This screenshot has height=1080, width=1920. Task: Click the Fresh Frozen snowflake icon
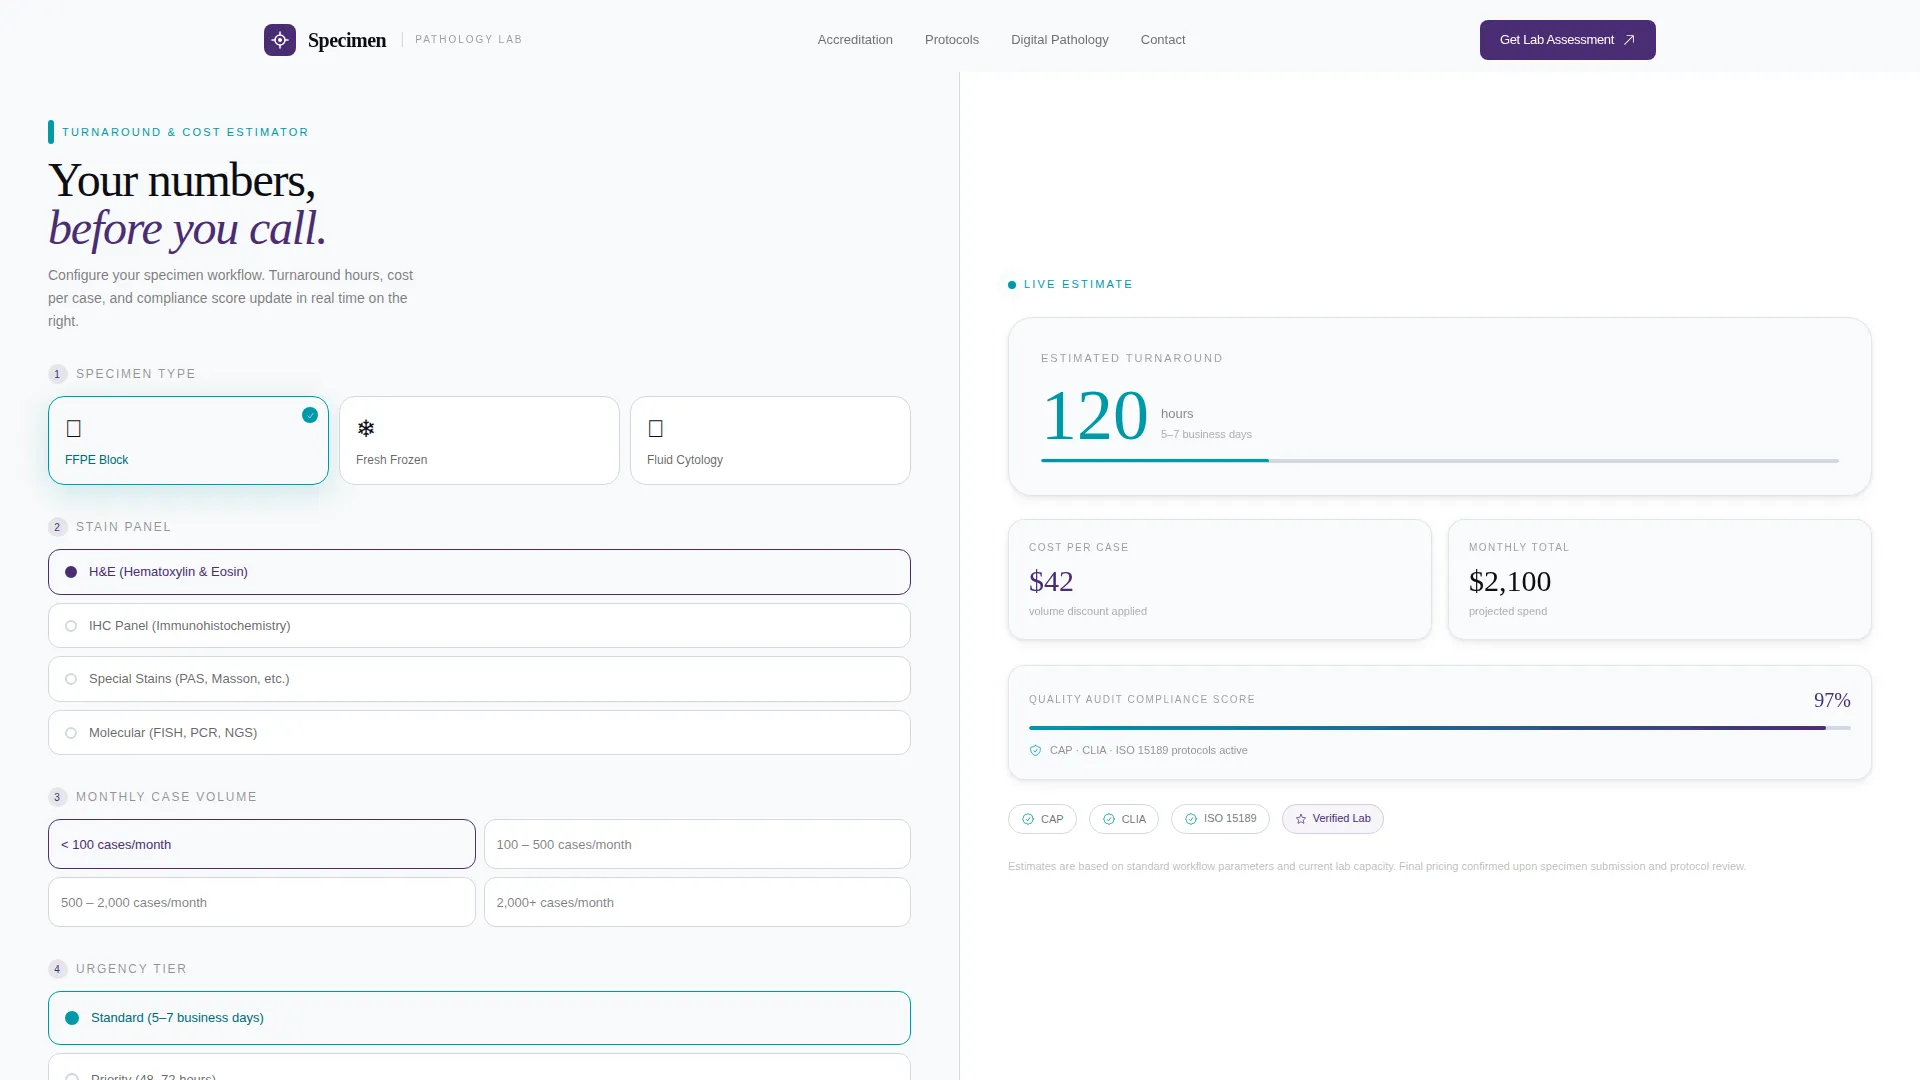click(366, 429)
